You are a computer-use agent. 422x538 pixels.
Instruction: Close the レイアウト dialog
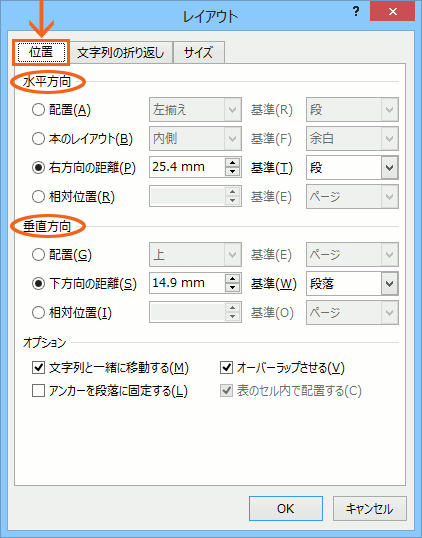point(392,12)
